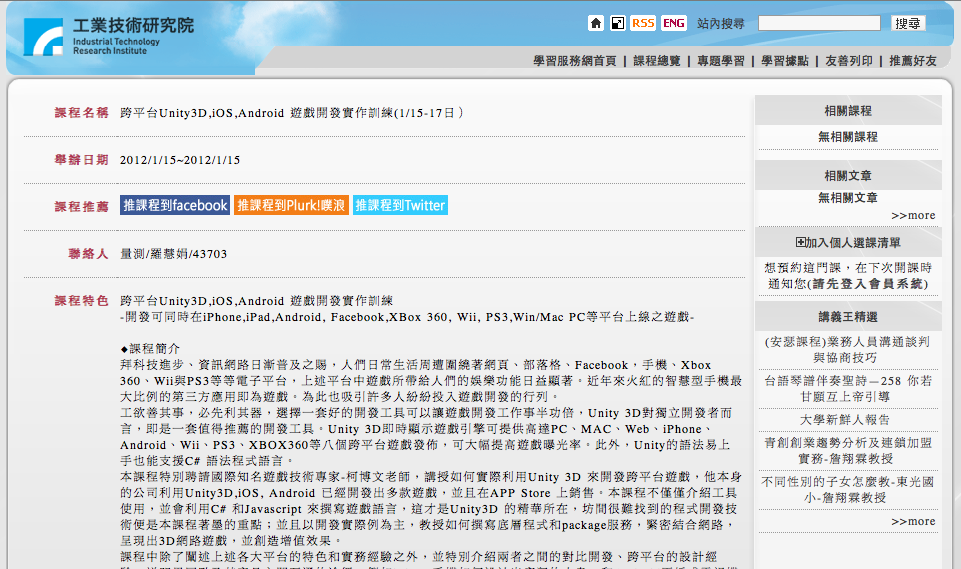Open 大學新鮮人報告 link
961x569 pixels.
pos(845,420)
